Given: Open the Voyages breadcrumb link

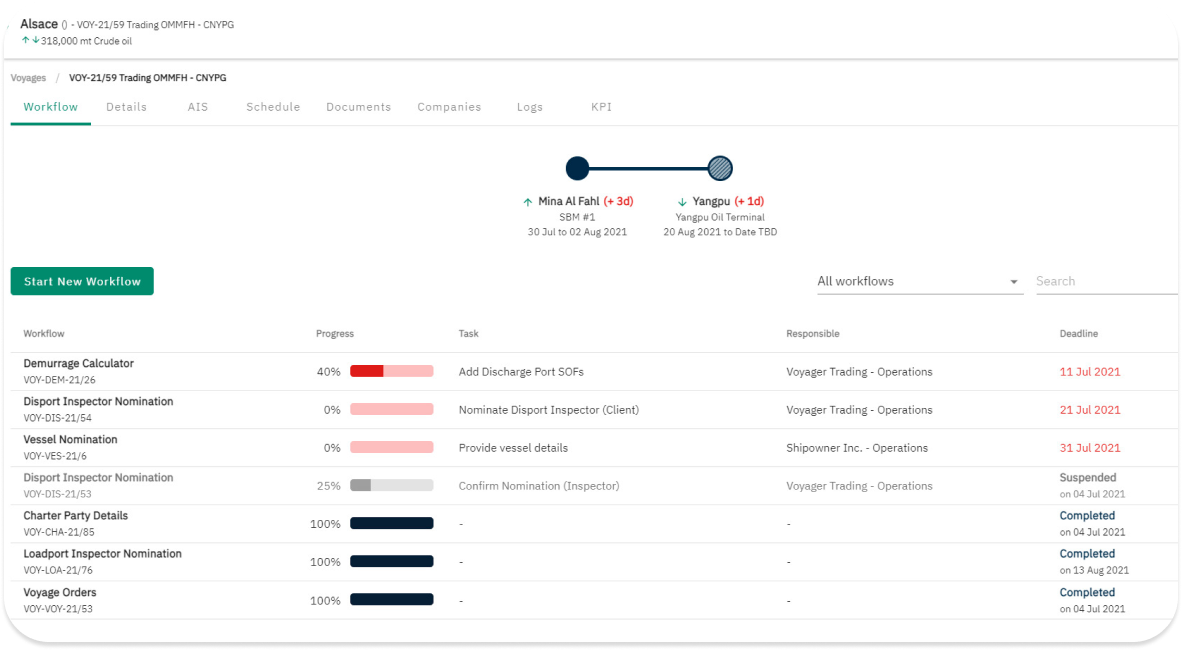Looking at the screenshot, I should 28,77.
